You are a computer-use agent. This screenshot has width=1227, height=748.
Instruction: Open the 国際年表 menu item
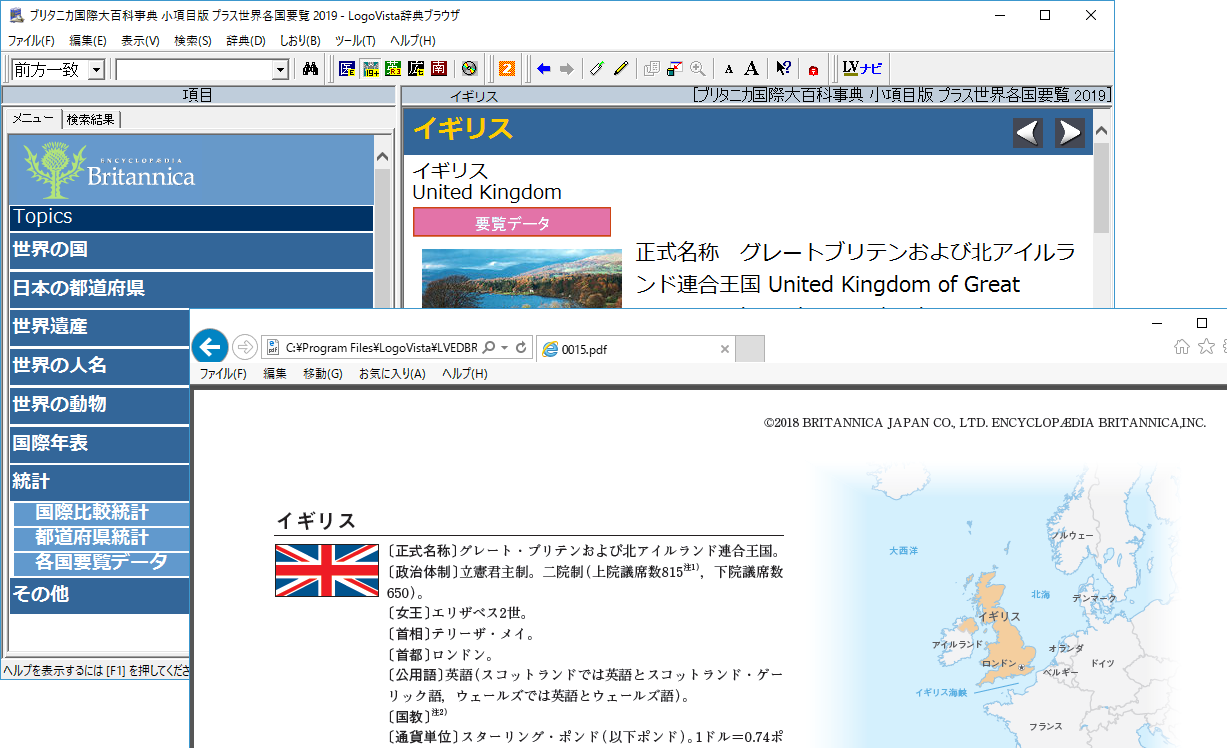click(x=100, y=444)
